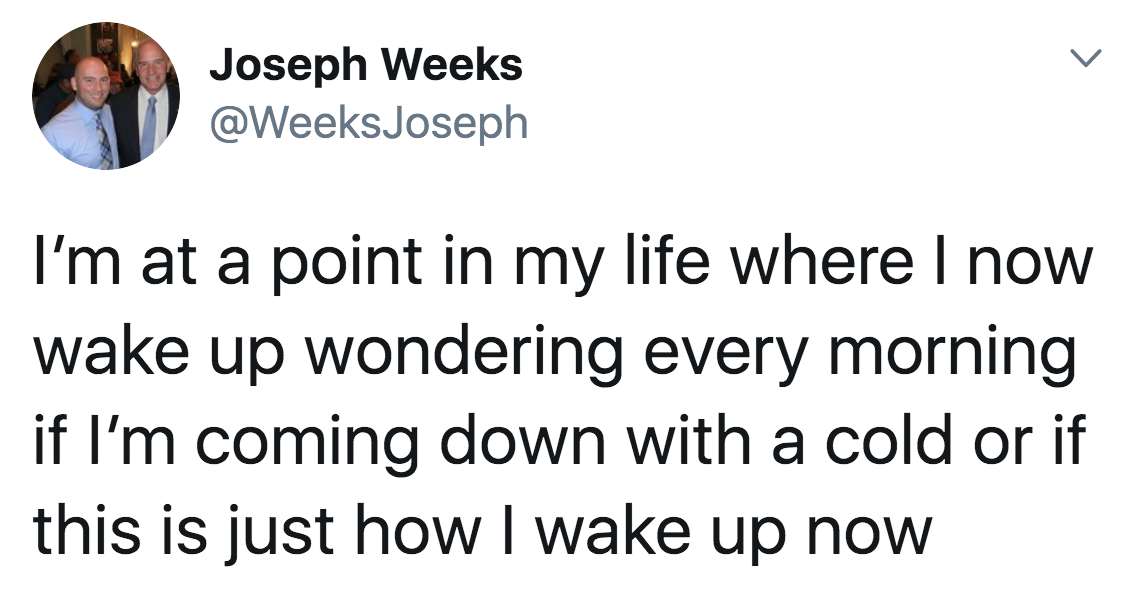Click the final word "now" ending the tweet
The image size is (1130, 602).
pyautogui.click(x=869, y=538)
